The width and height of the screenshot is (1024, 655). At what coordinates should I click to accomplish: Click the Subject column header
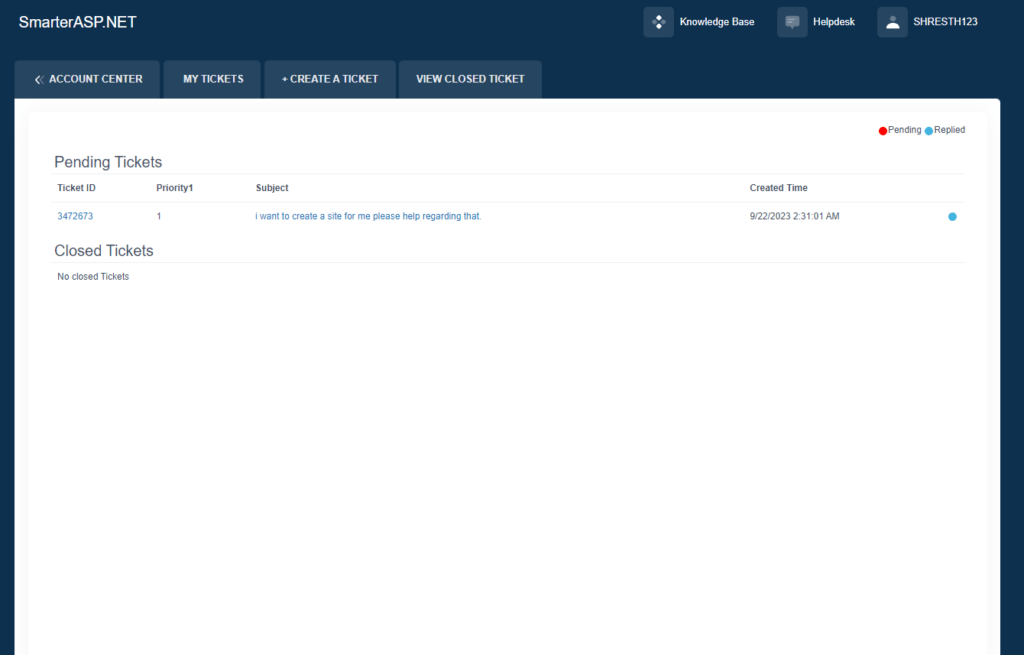click(272, 188)
